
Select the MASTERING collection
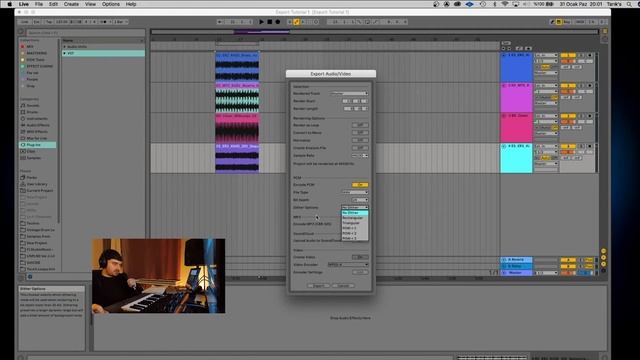click(x=38, y=53)
